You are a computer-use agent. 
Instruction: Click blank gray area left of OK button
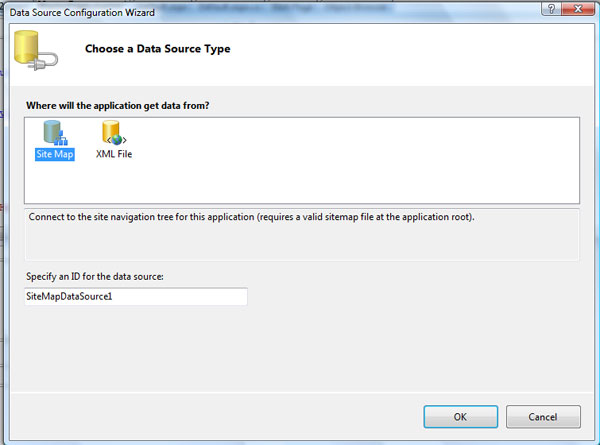click(x=250, y=415)
